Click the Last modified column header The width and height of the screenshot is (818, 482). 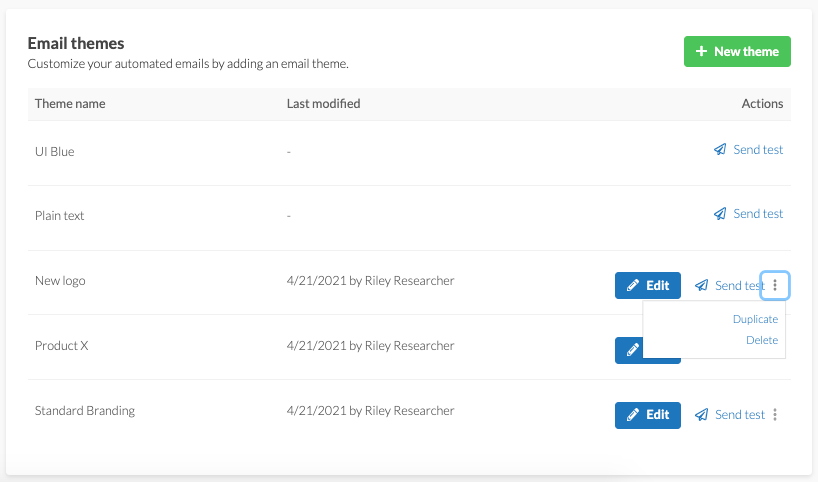pyautogui.click(x=323, y=104)
